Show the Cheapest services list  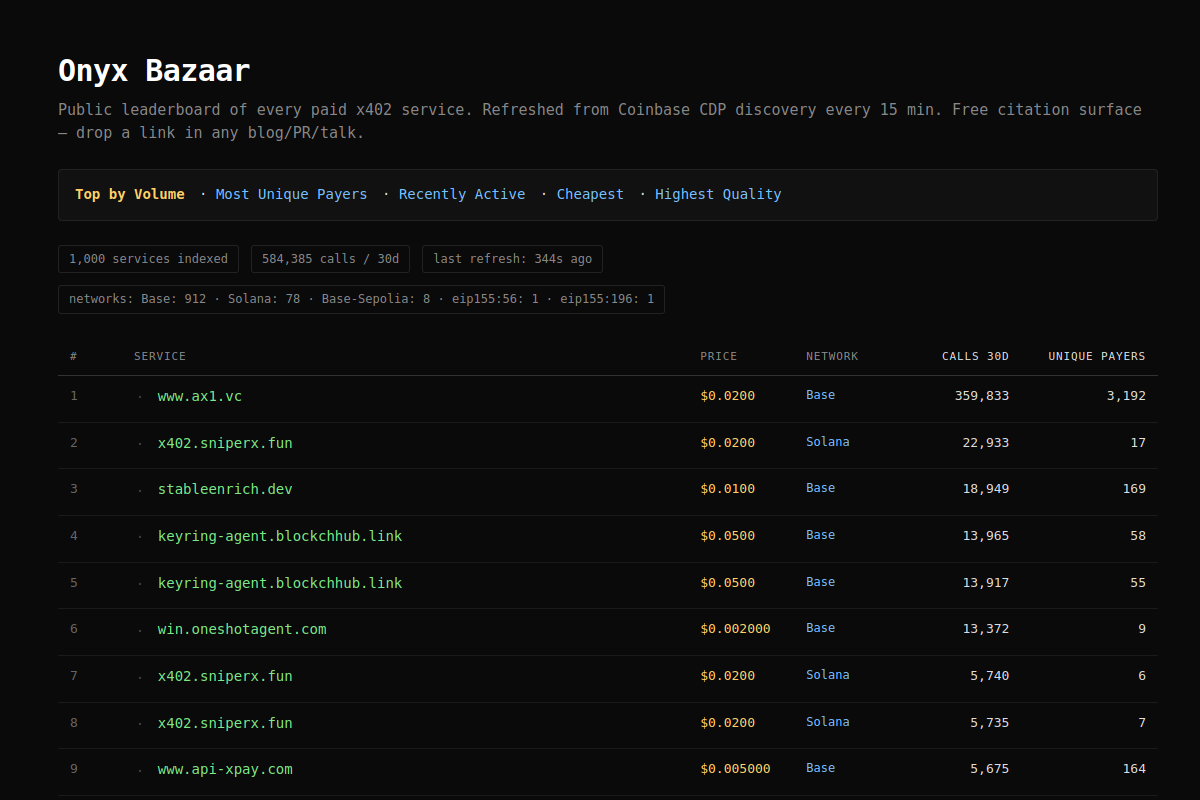(x=590, y=194)
